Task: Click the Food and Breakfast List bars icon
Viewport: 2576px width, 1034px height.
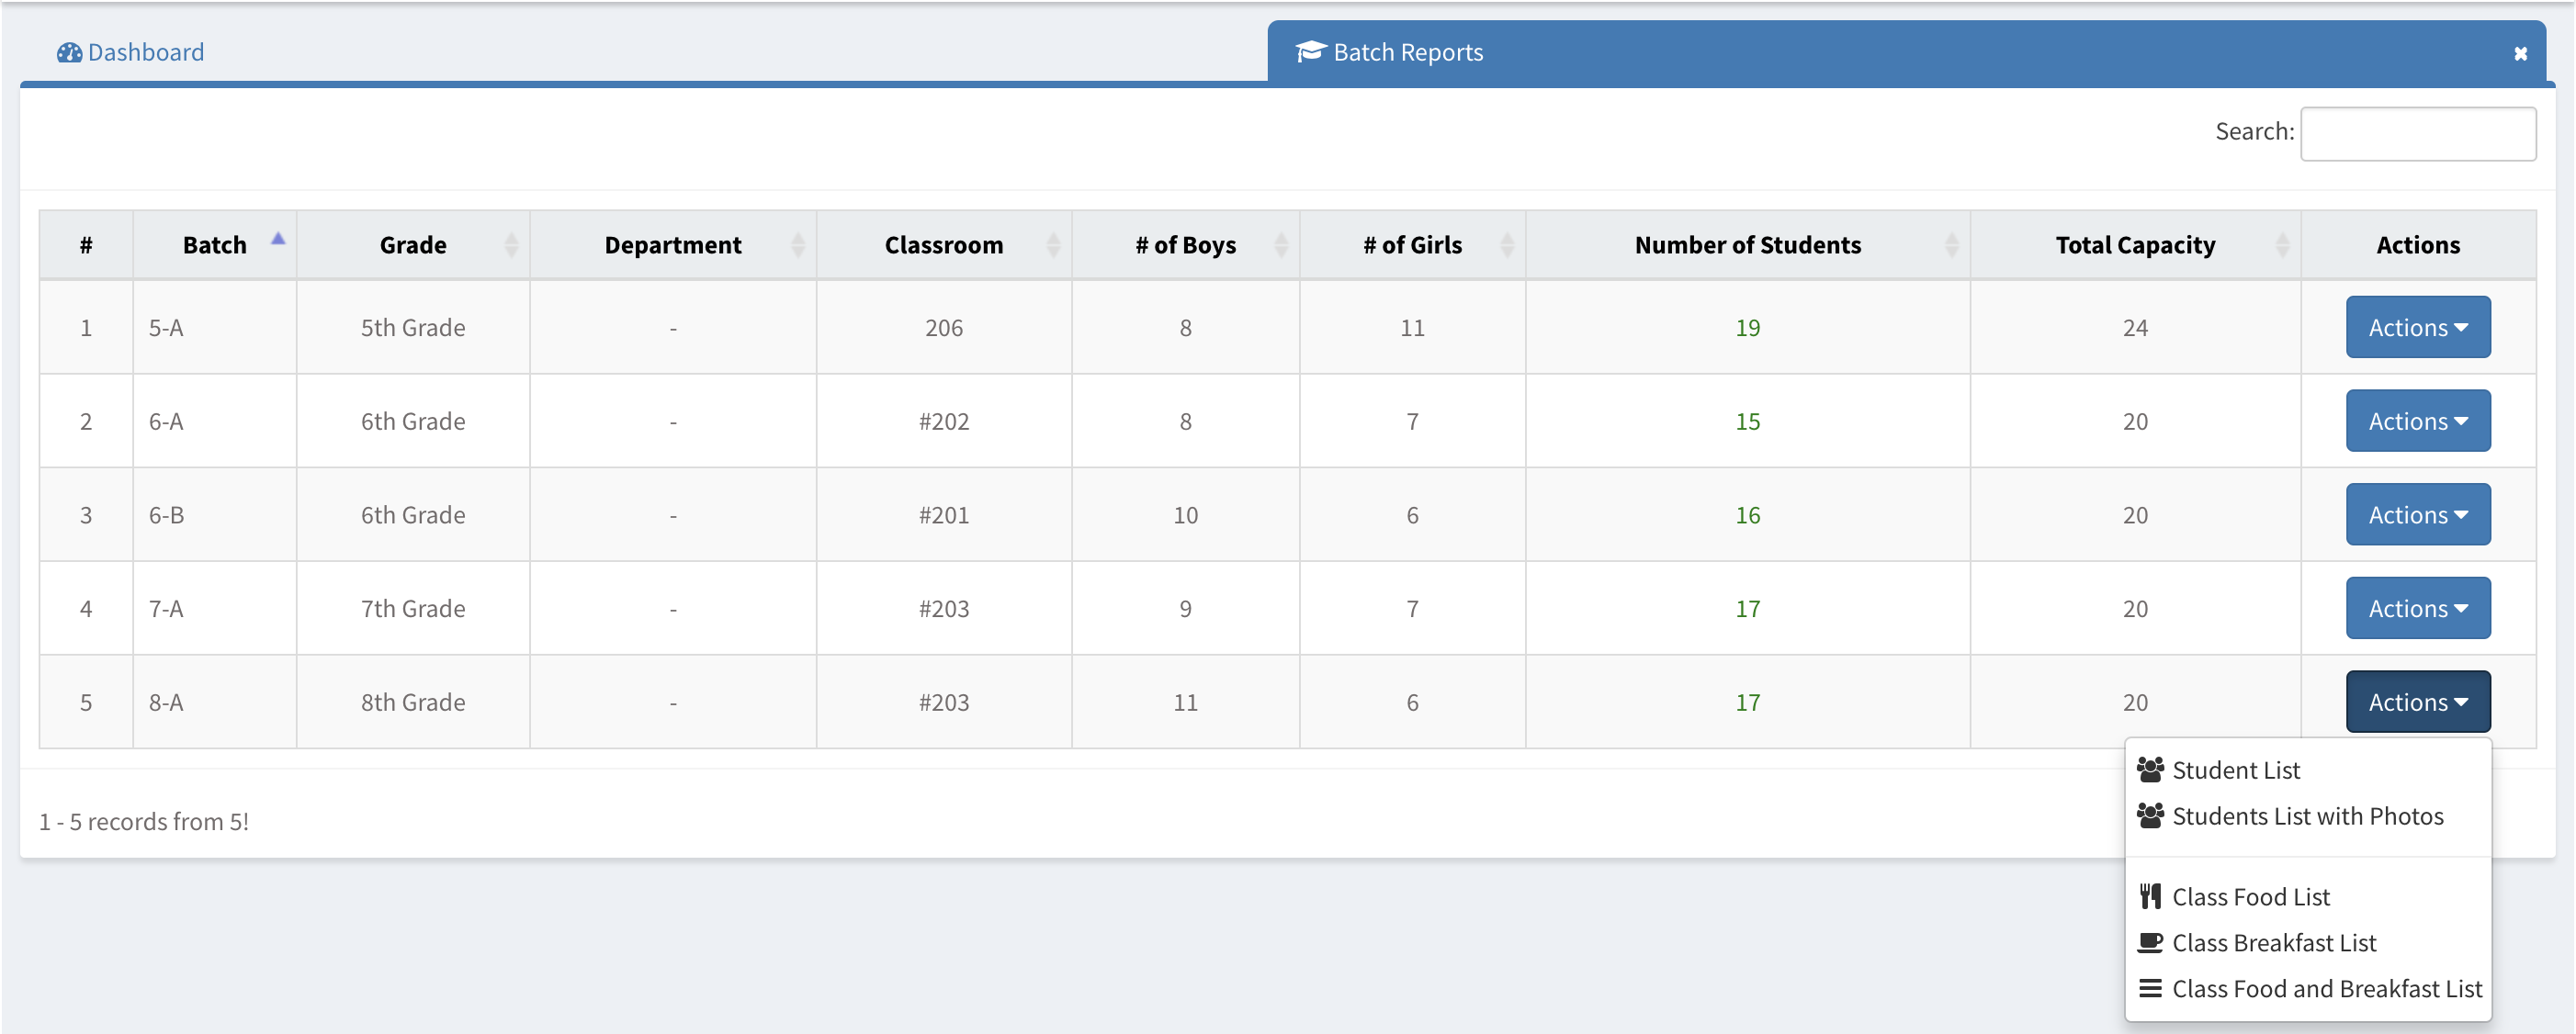Action: tap(2150, 989)
